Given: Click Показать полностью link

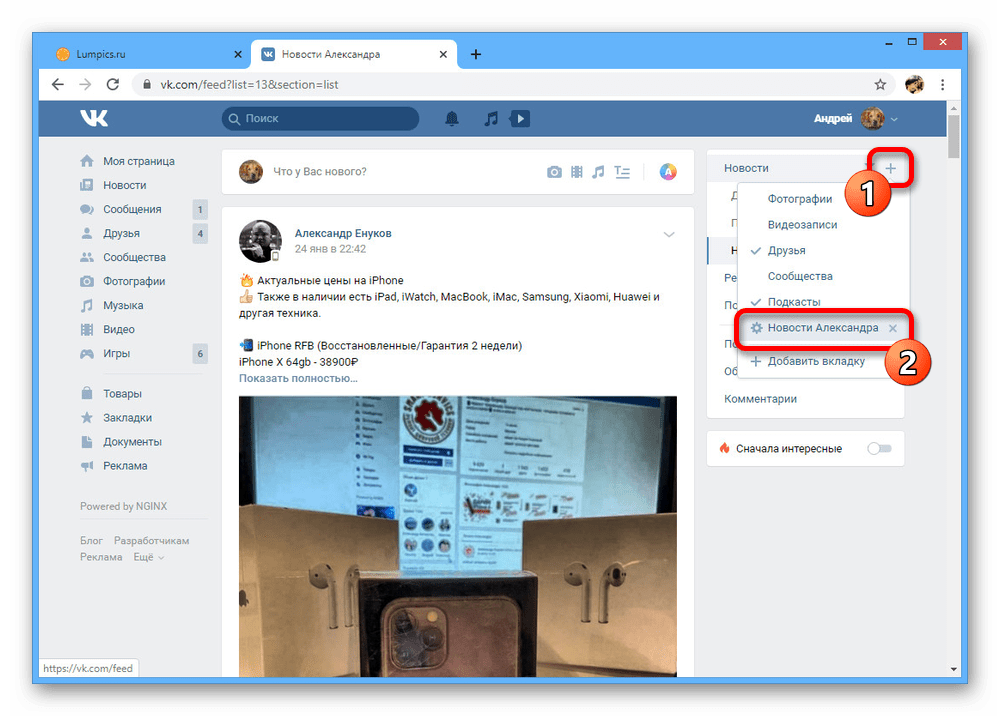Looking at the screenshot, I should [297, 378].
